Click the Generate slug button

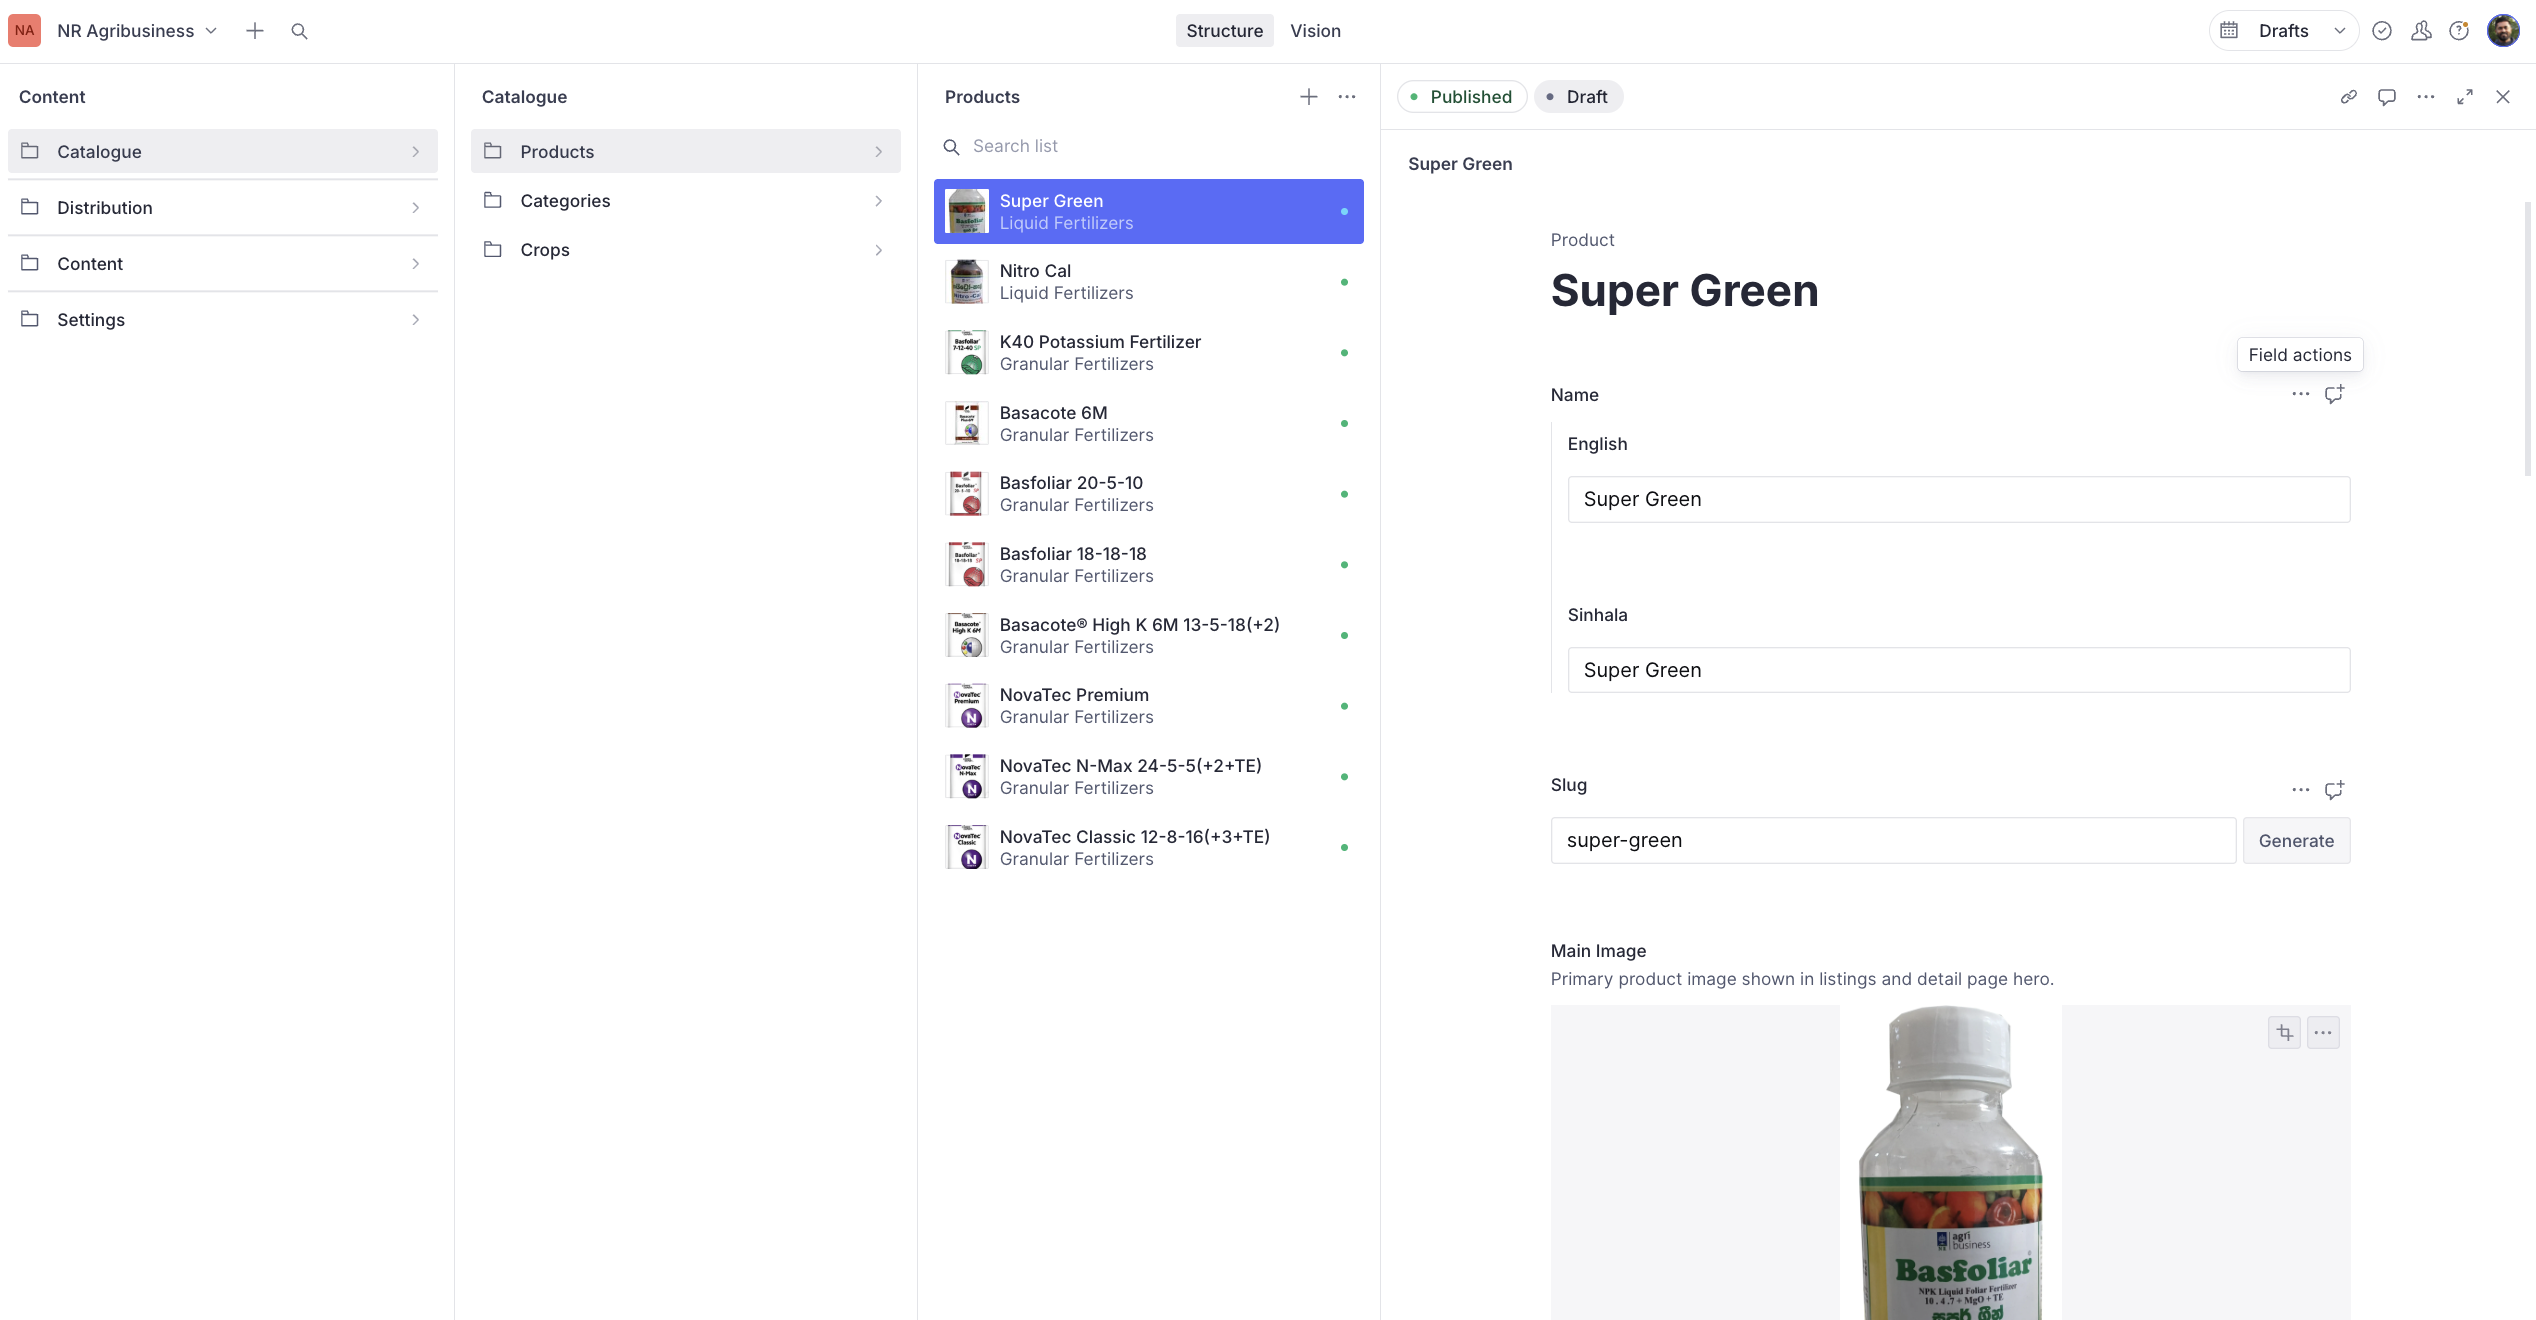coord(2297,841)
